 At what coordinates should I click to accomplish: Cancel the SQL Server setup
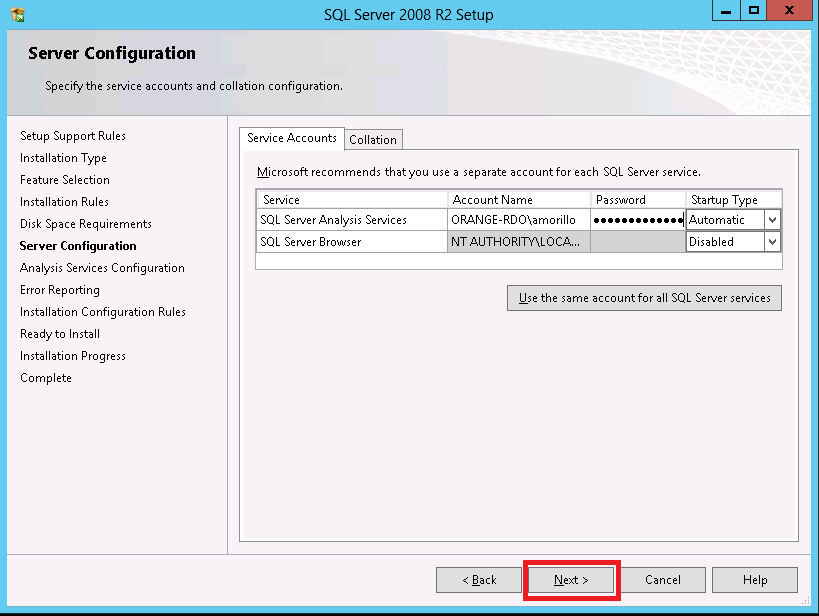662,580
